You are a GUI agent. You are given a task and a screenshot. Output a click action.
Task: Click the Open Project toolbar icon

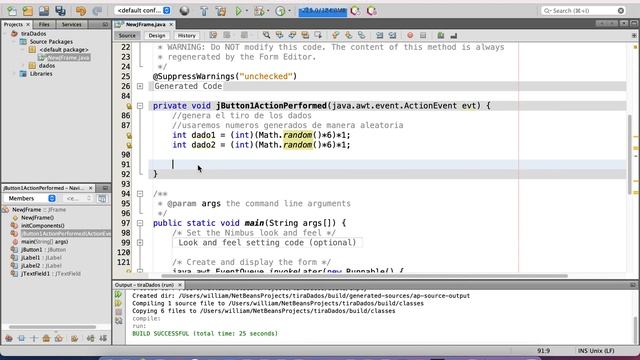point(44,11)
